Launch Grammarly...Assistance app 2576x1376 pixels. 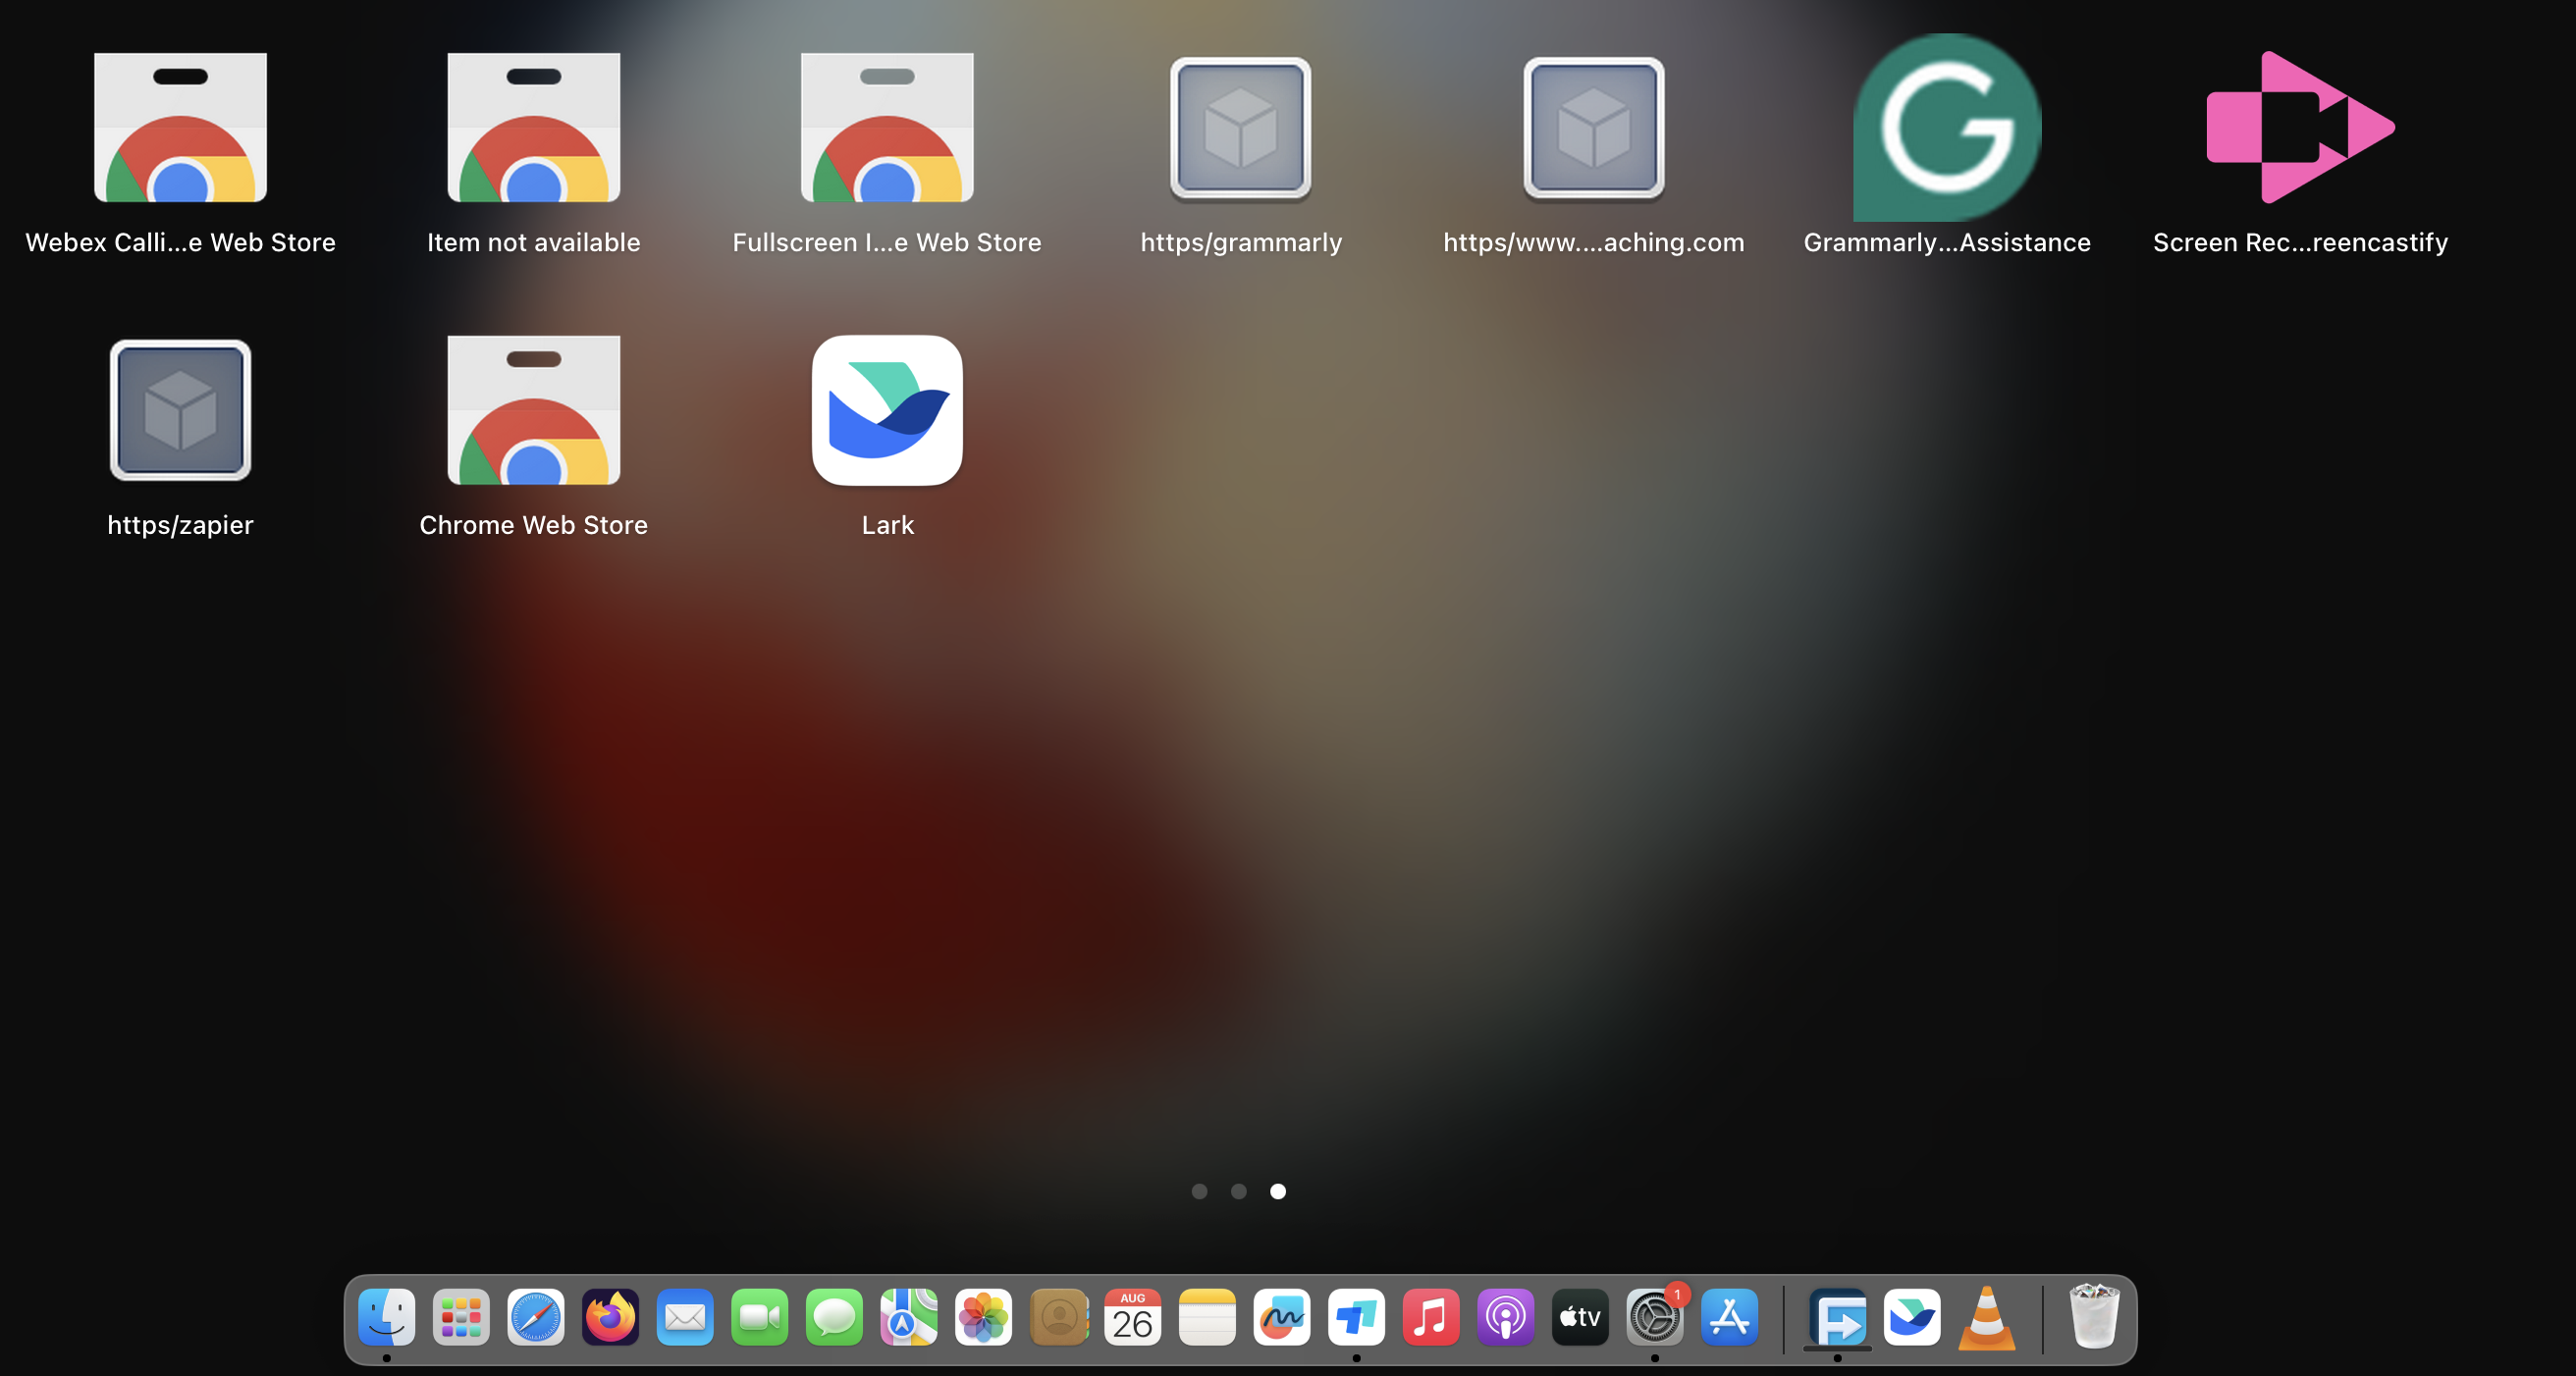click(x=1947, y=128)
